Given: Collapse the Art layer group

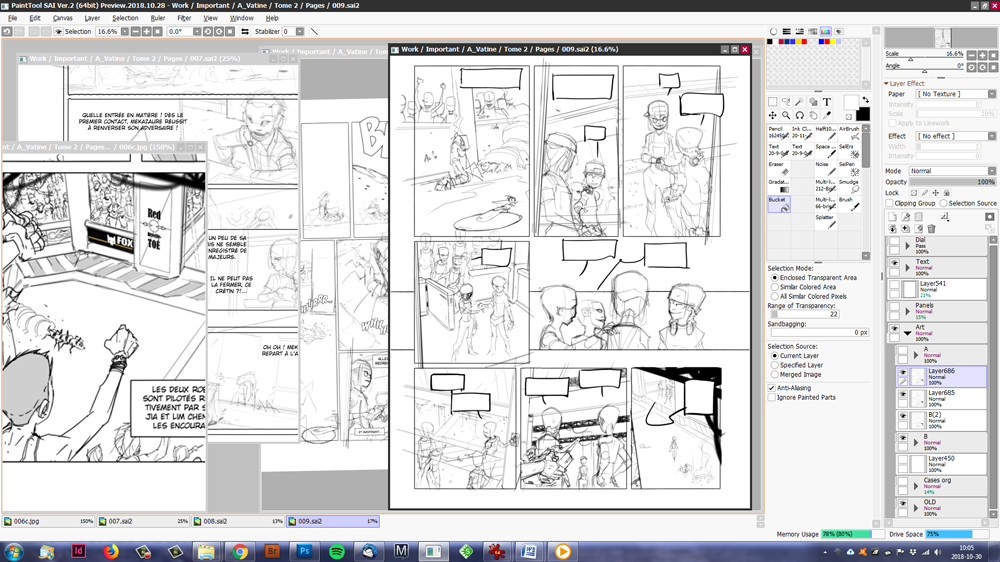Looking at the screenshot, I should point(908,332).
